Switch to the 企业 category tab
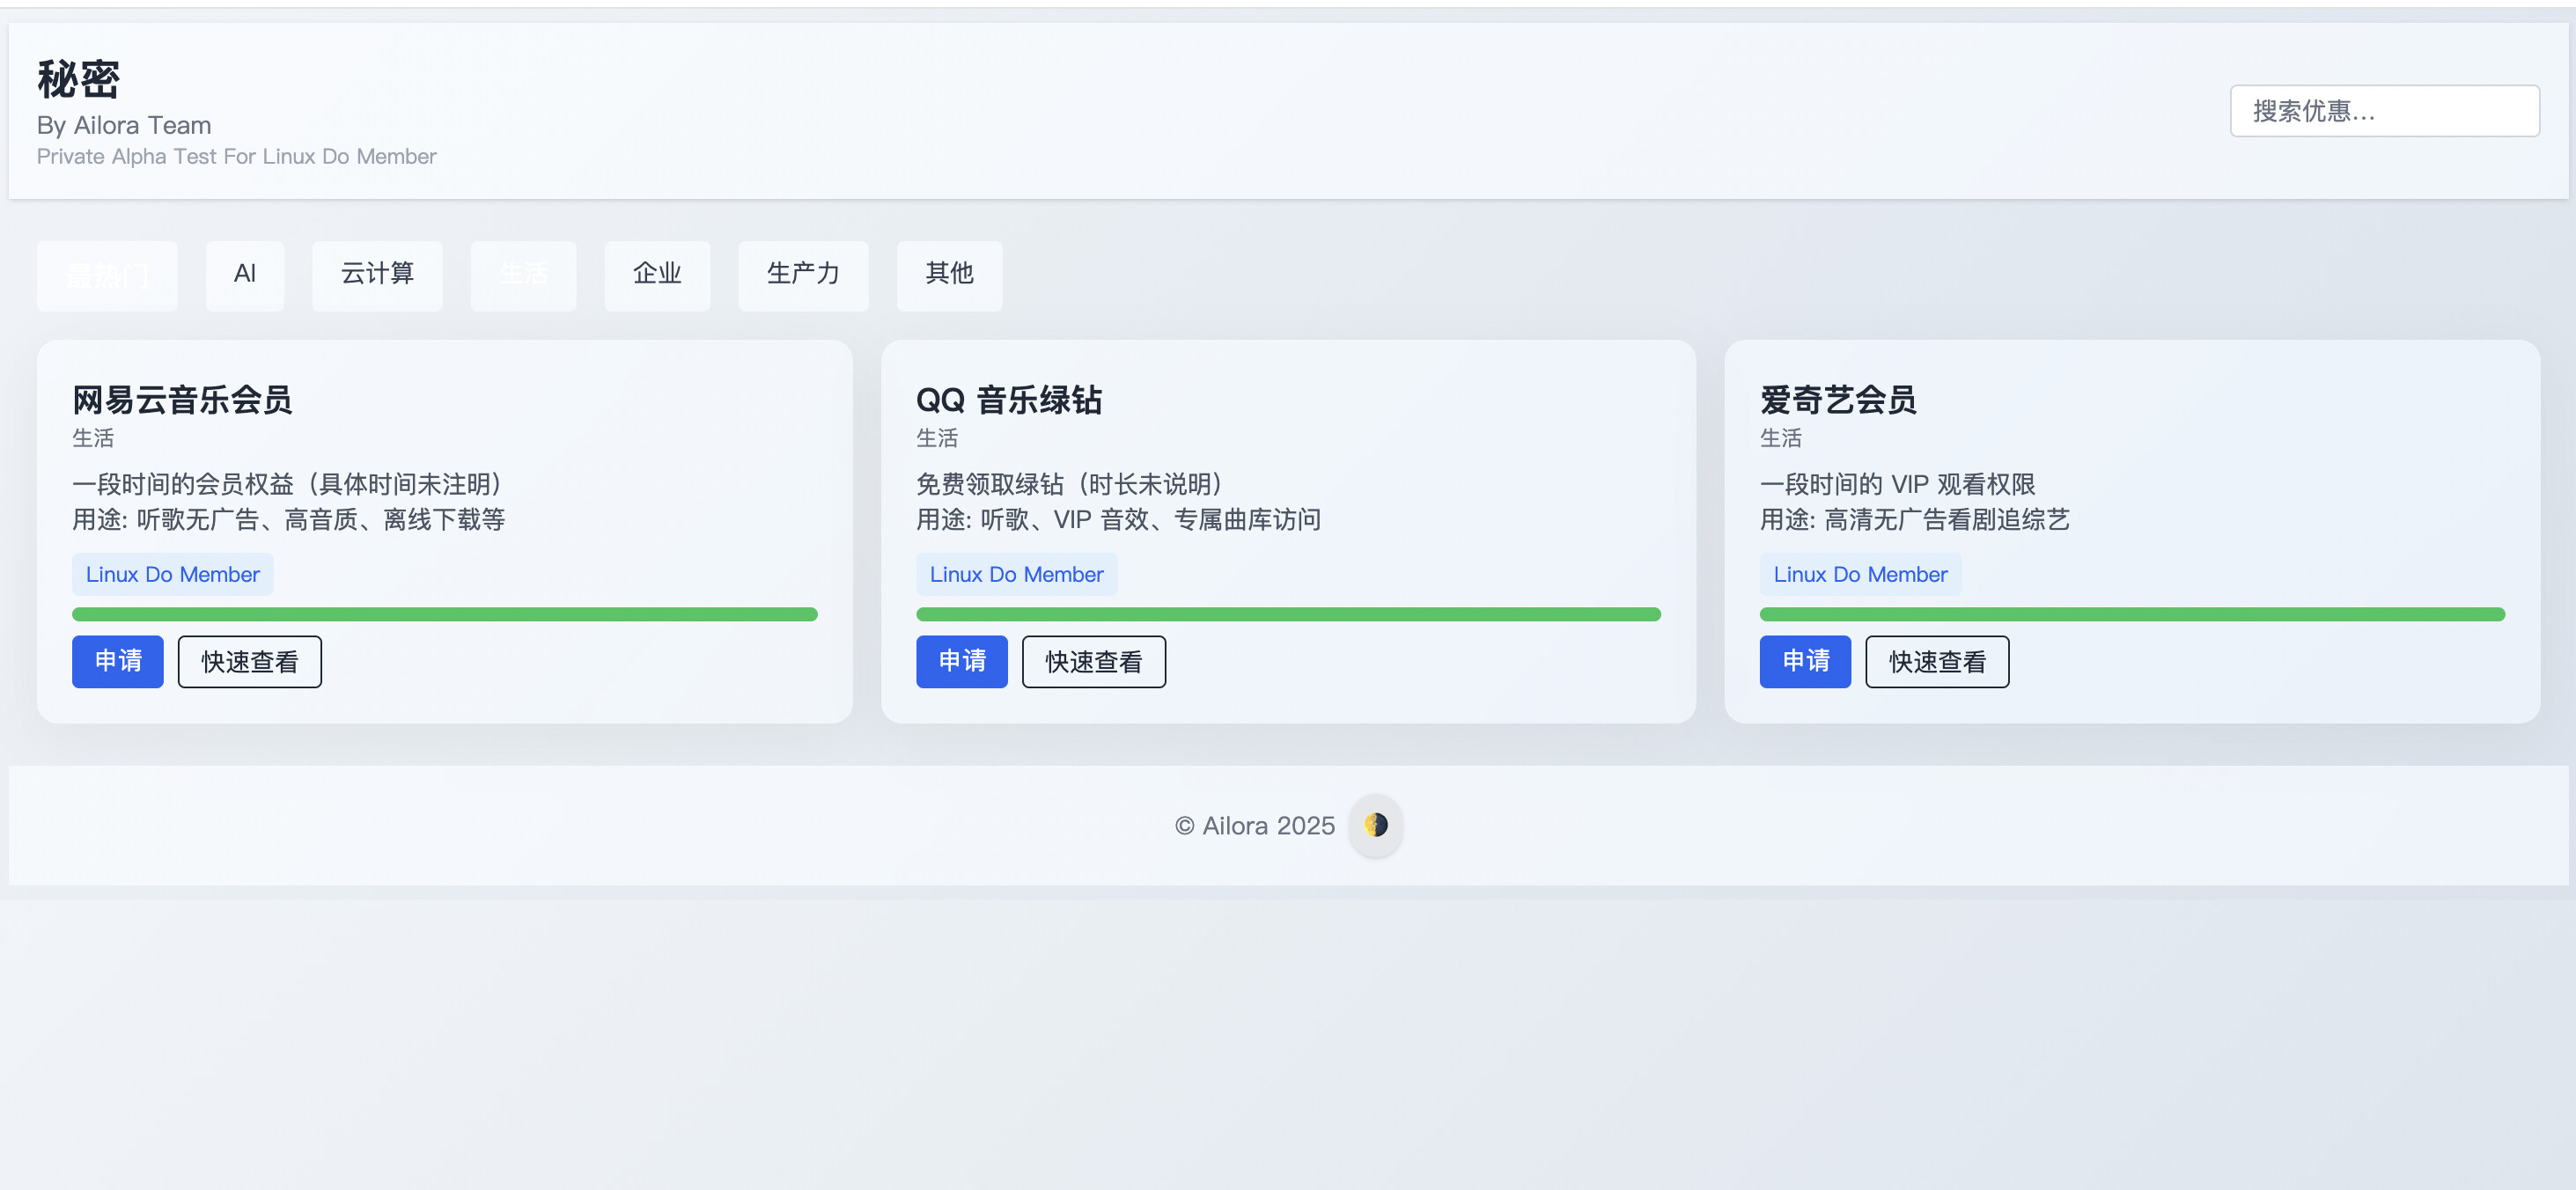 coord(657,275)
